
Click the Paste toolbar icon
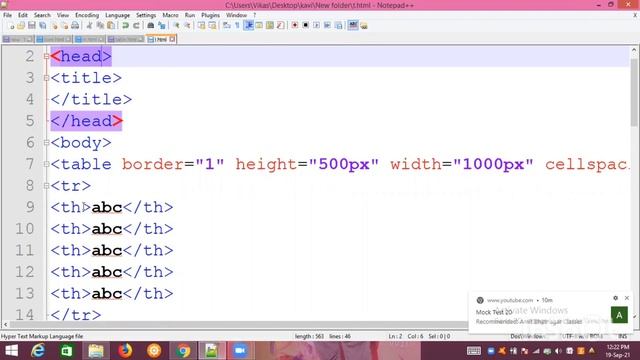tap(111, 25)
